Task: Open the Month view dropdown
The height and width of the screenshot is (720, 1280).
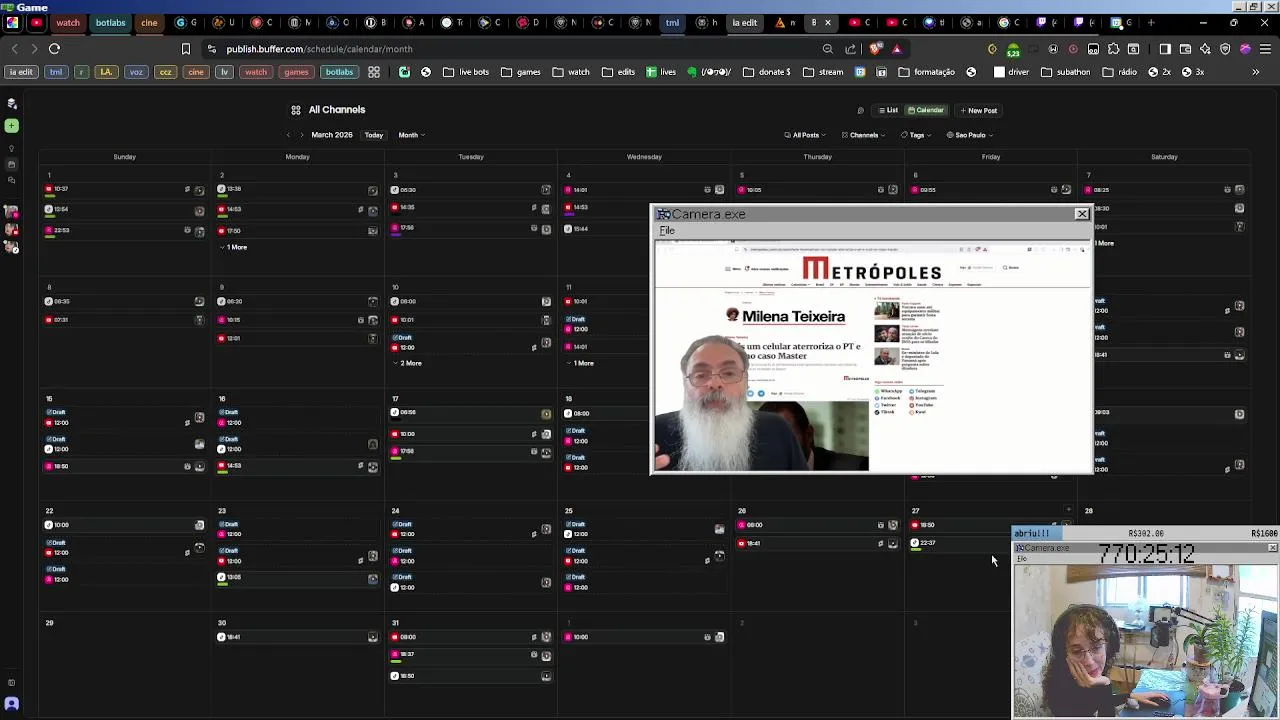Action: (x=411, y=135)
